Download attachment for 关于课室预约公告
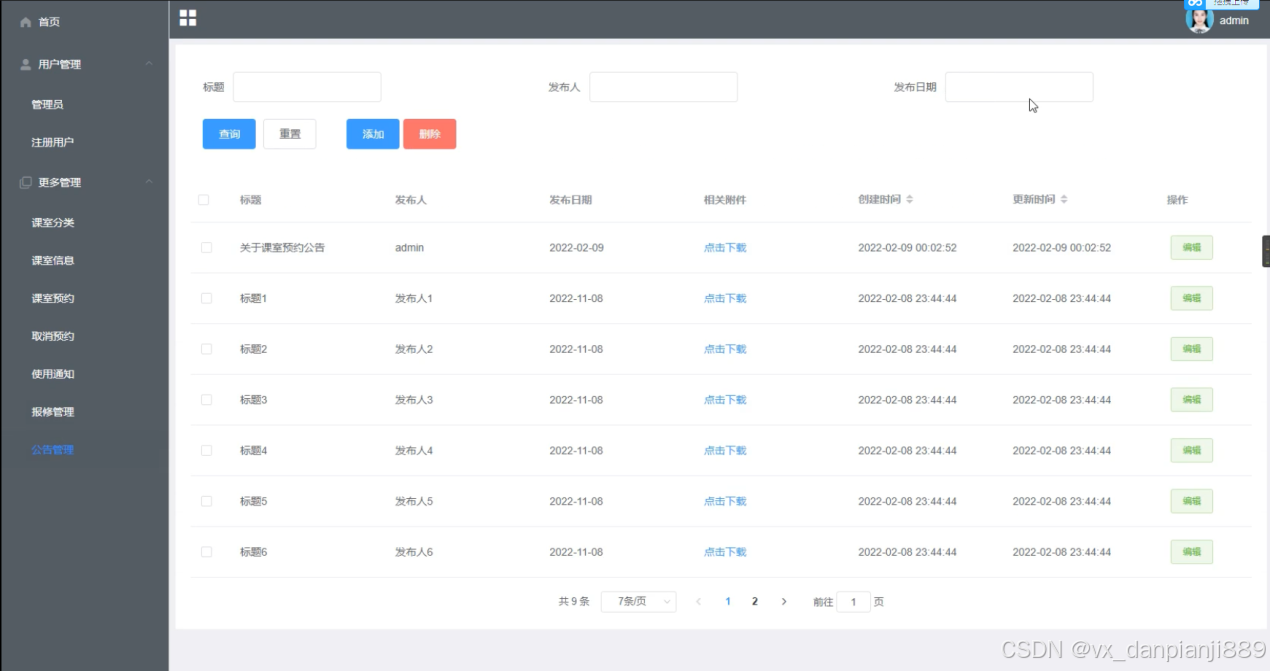Viewport: 1270px width, 671px height. click(x=725, y=247)
